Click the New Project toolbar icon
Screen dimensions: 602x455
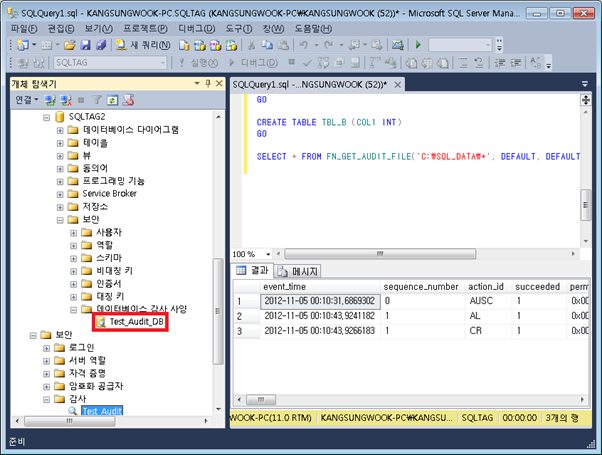tap(23, 45)
